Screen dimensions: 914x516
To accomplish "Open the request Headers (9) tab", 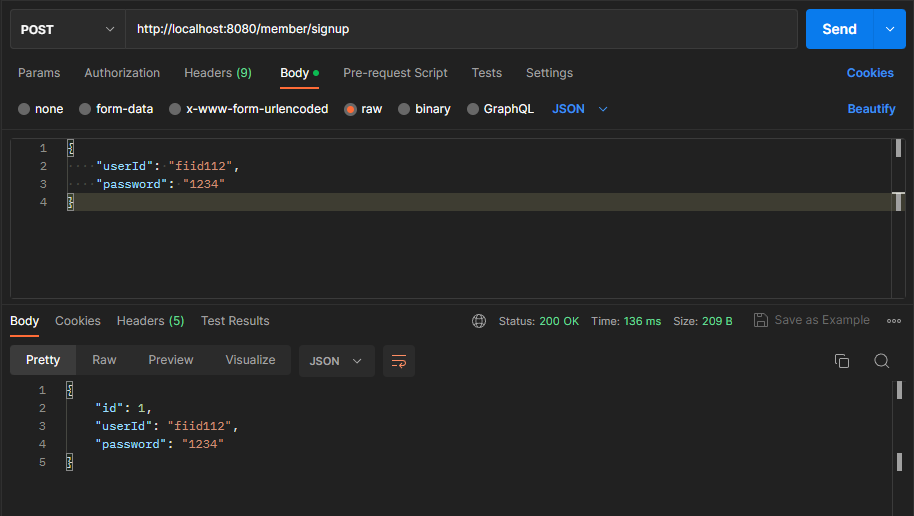I will click(x=218, y=73).
